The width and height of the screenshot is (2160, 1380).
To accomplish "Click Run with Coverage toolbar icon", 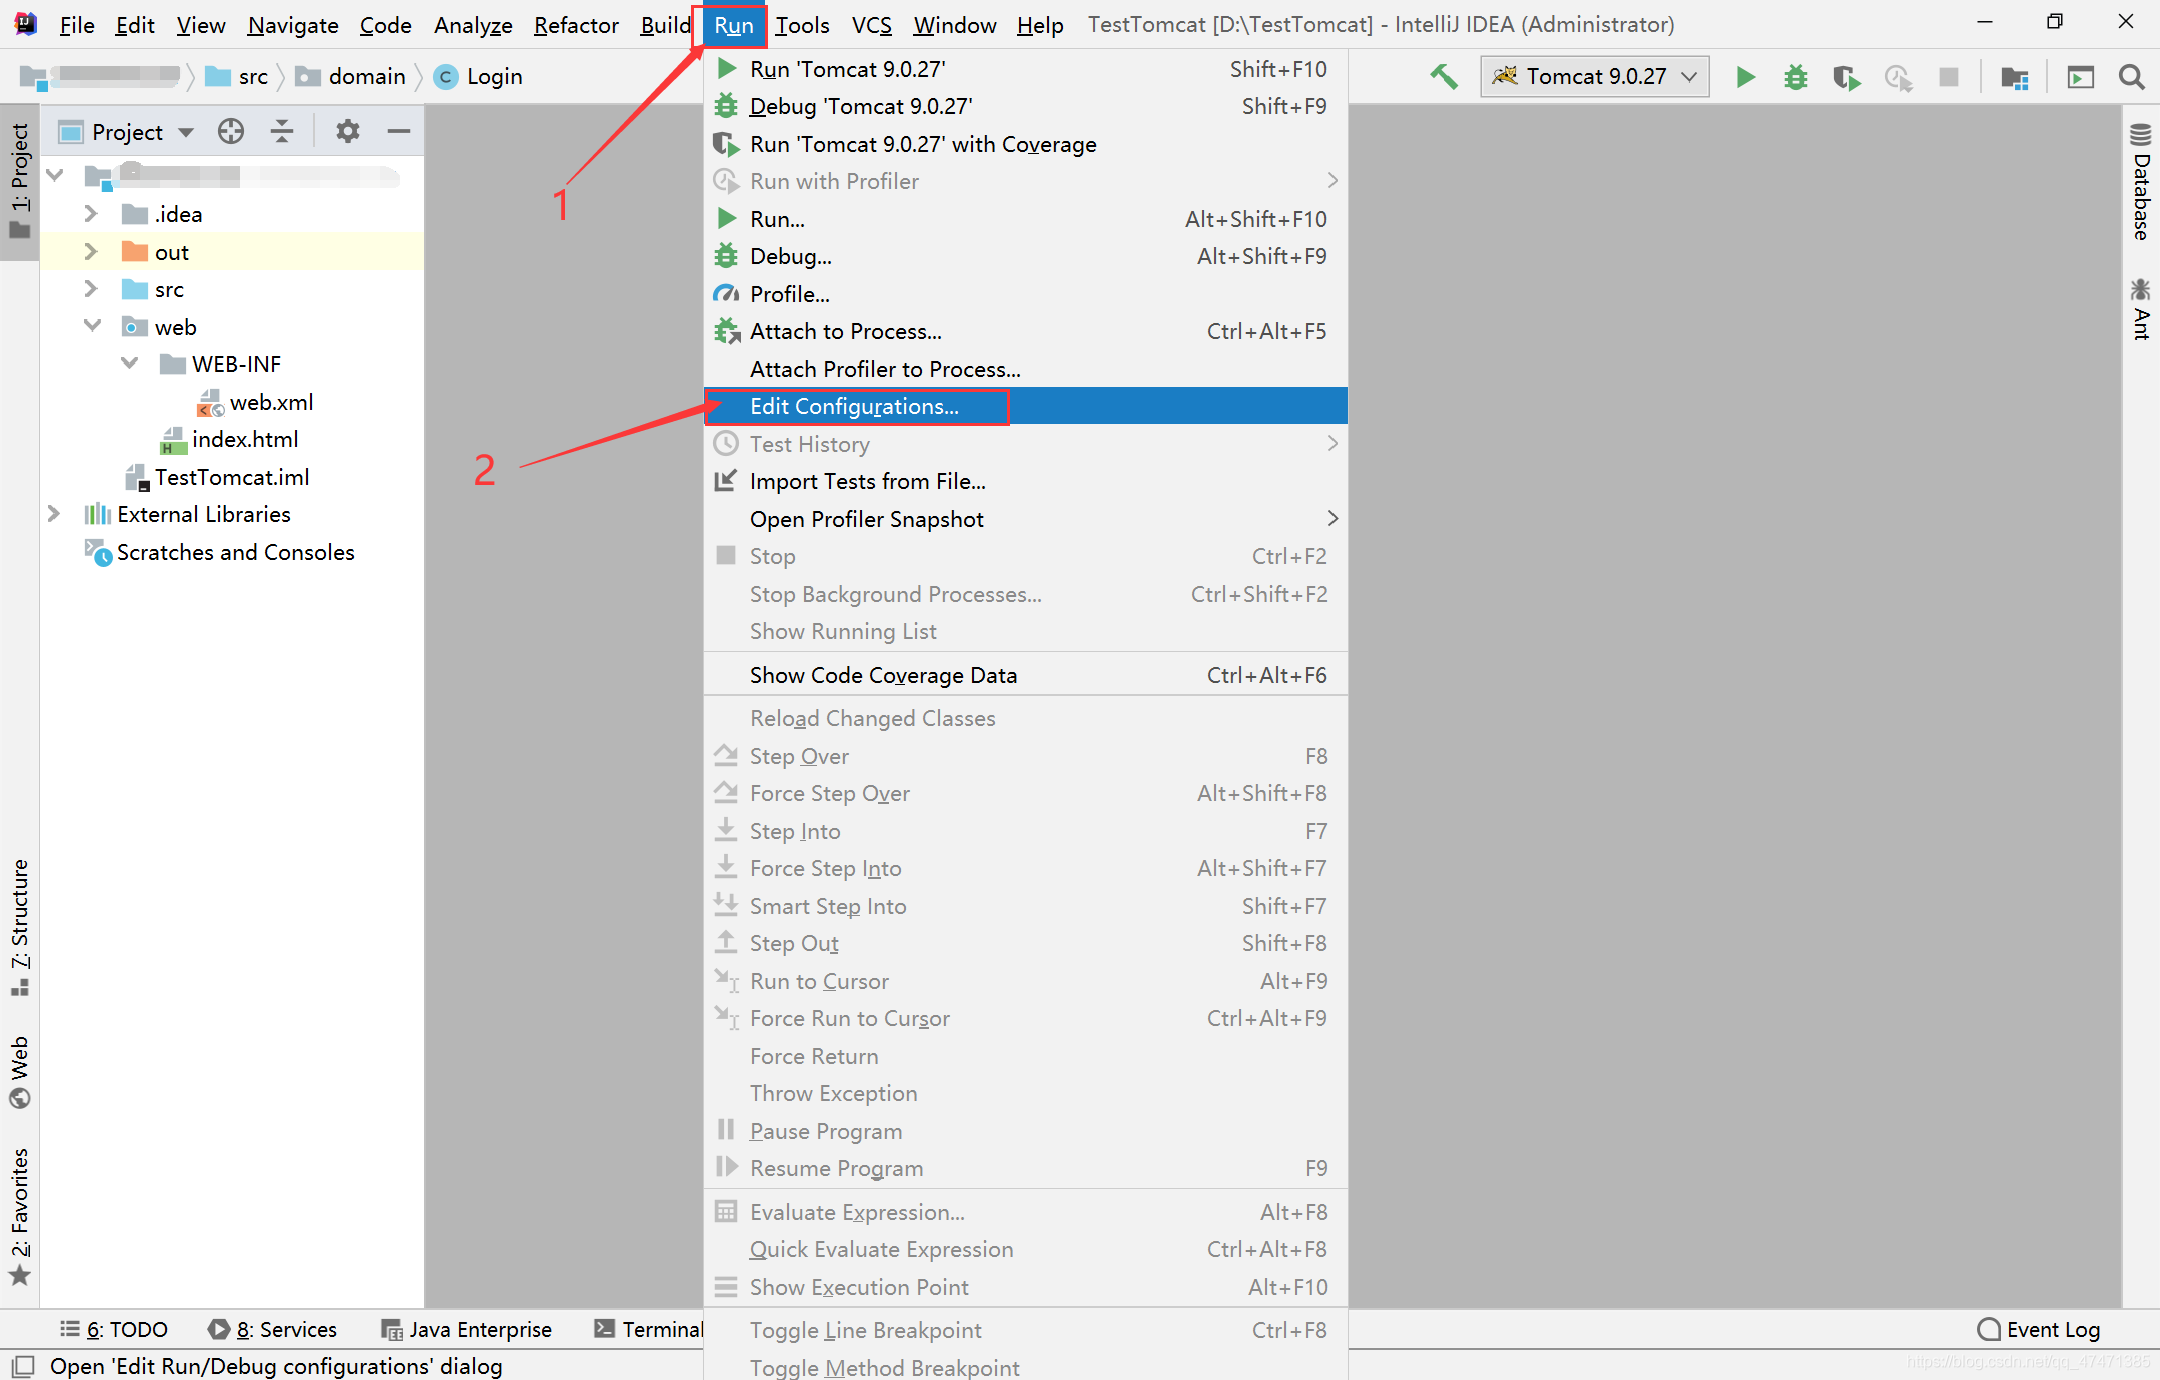I will pos(1846,77).
